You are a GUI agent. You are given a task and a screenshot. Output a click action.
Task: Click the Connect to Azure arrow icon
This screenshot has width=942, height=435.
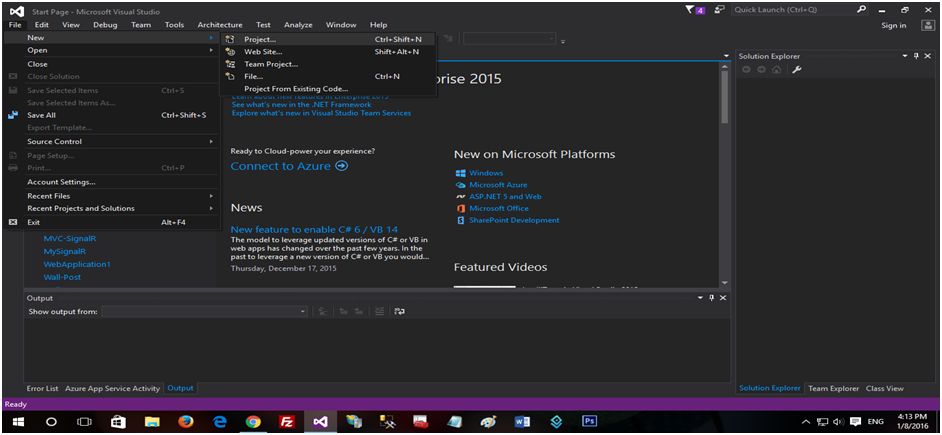[342, 166]
